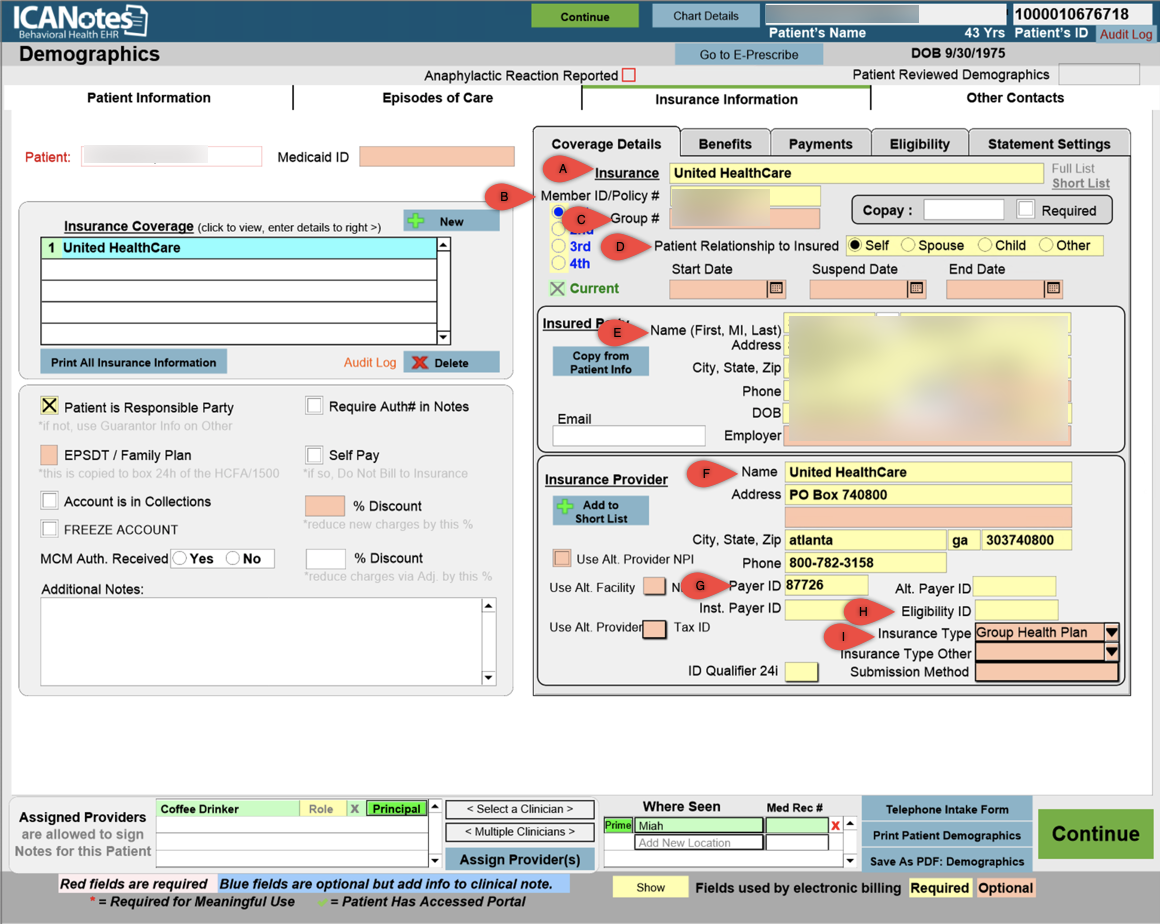Enable the Account is in Collections checkbox

click(49, 501)
